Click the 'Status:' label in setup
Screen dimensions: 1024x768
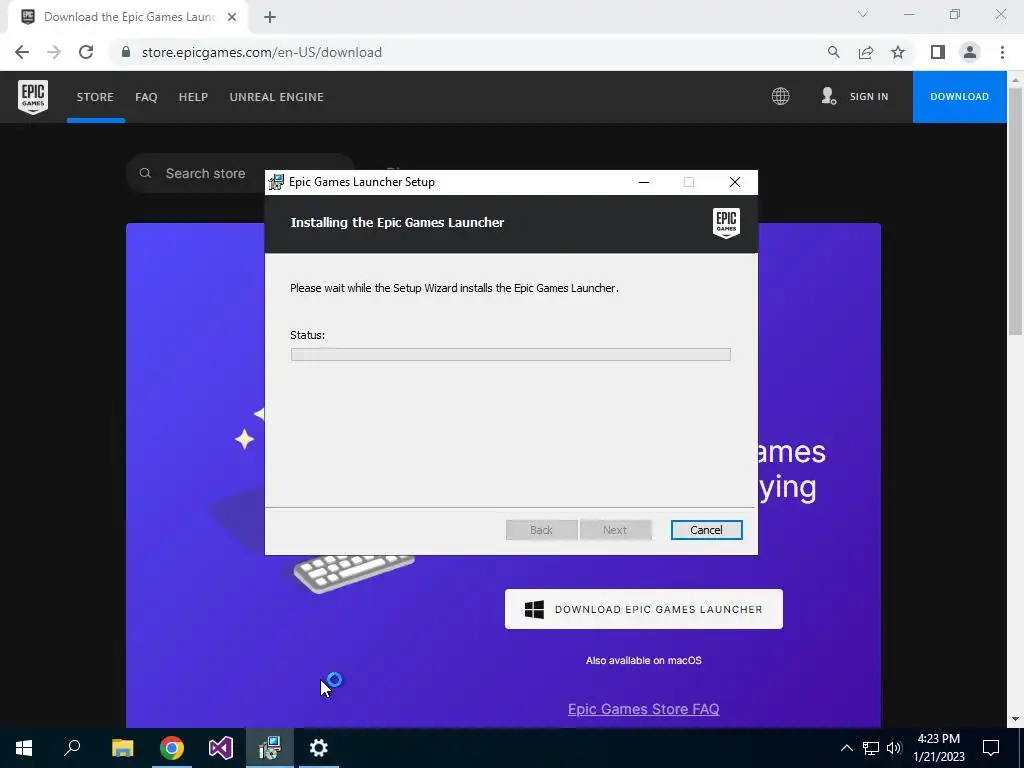tap(308, 335)
